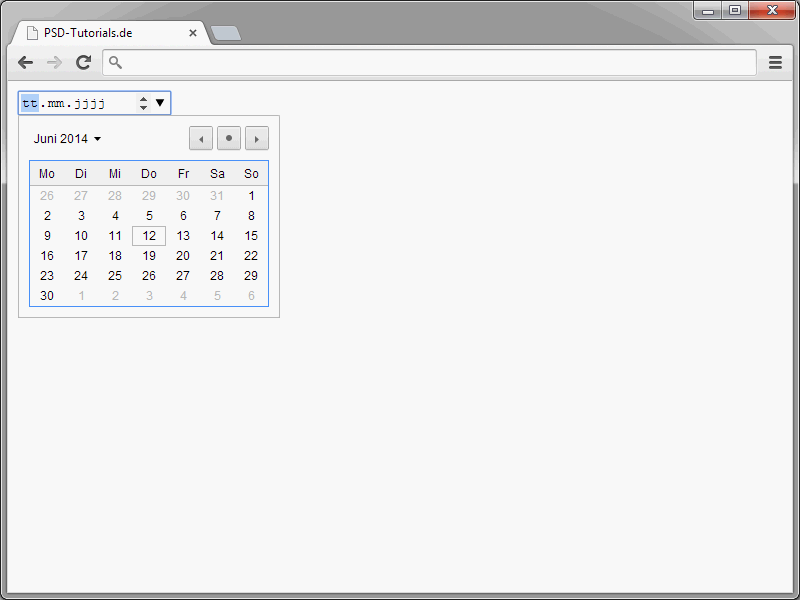Select day 17 in calendar
This screenshot has width=800, height=600.
[81, 256]
